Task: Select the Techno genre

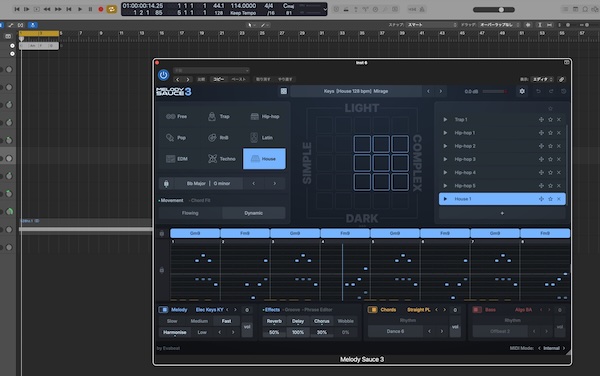Action: pyautogui.click(x=222, y=158)
